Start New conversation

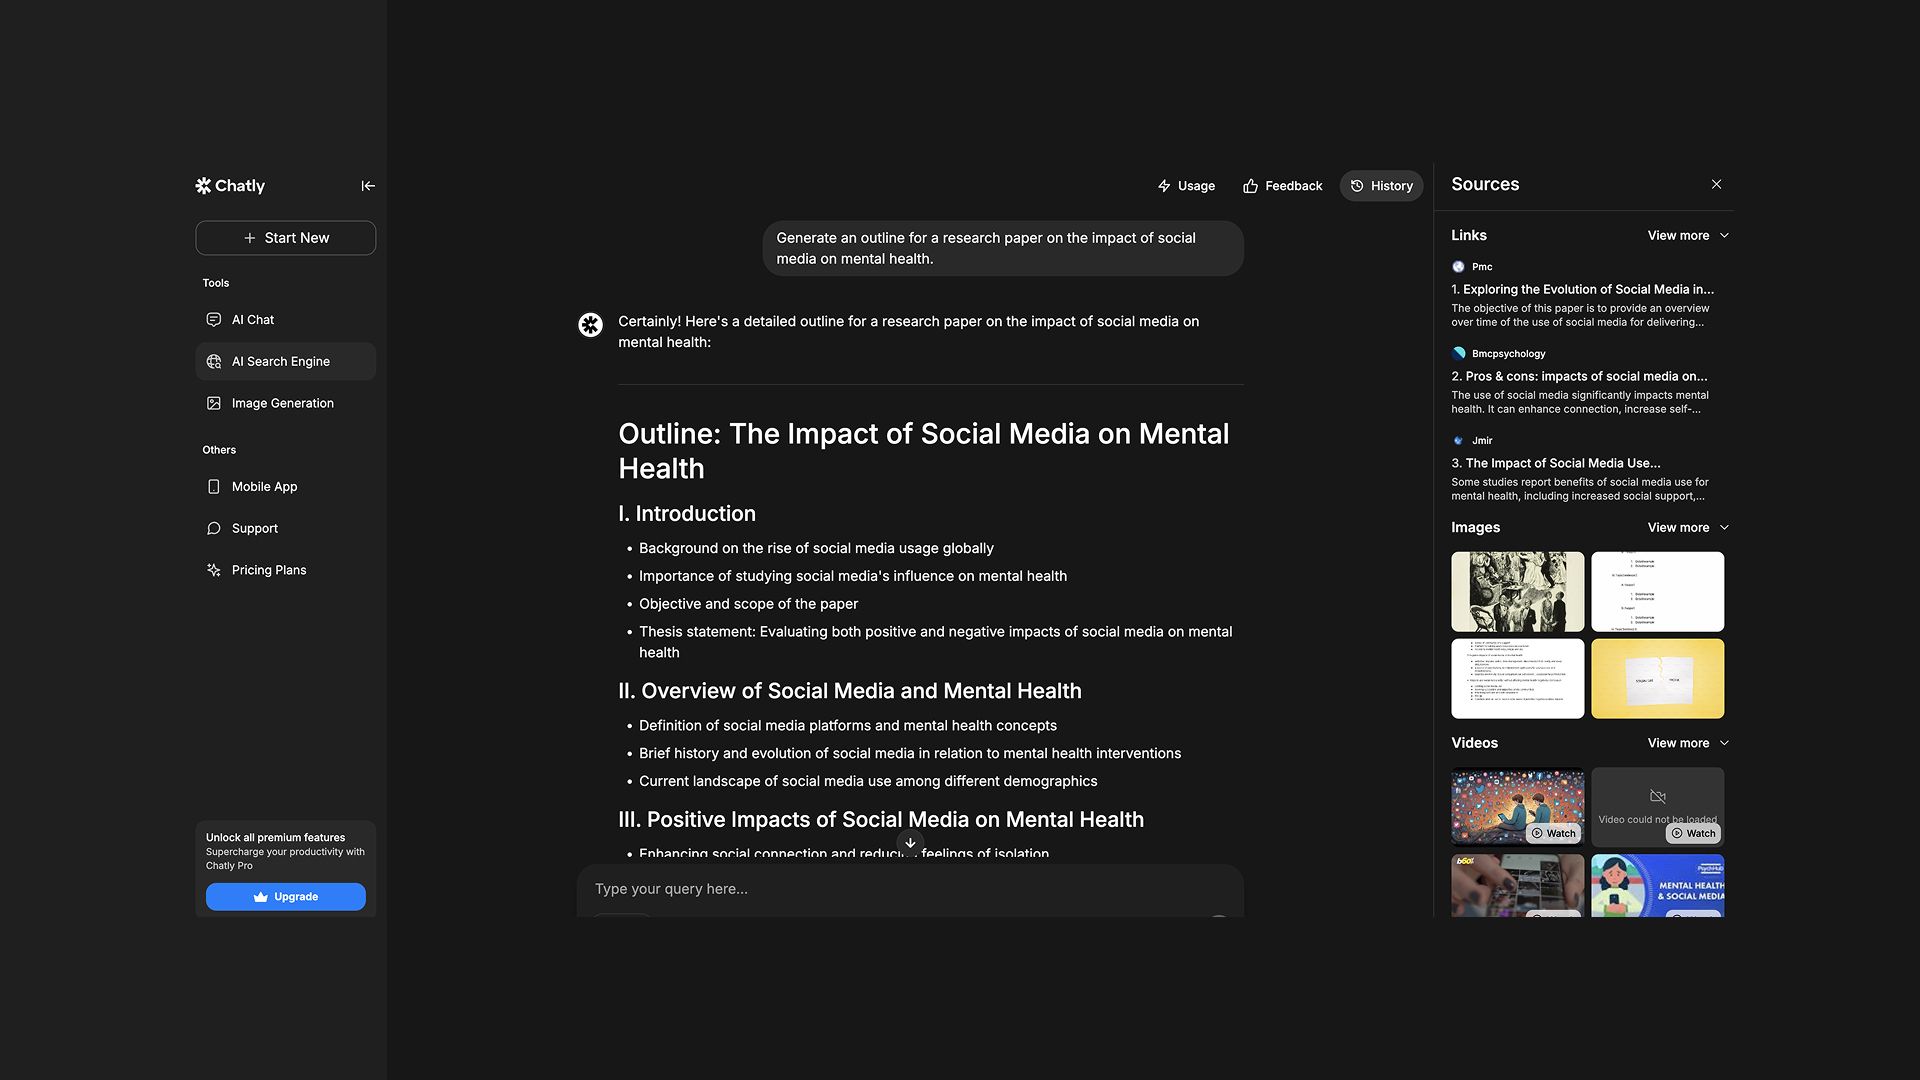click(286, 238)
